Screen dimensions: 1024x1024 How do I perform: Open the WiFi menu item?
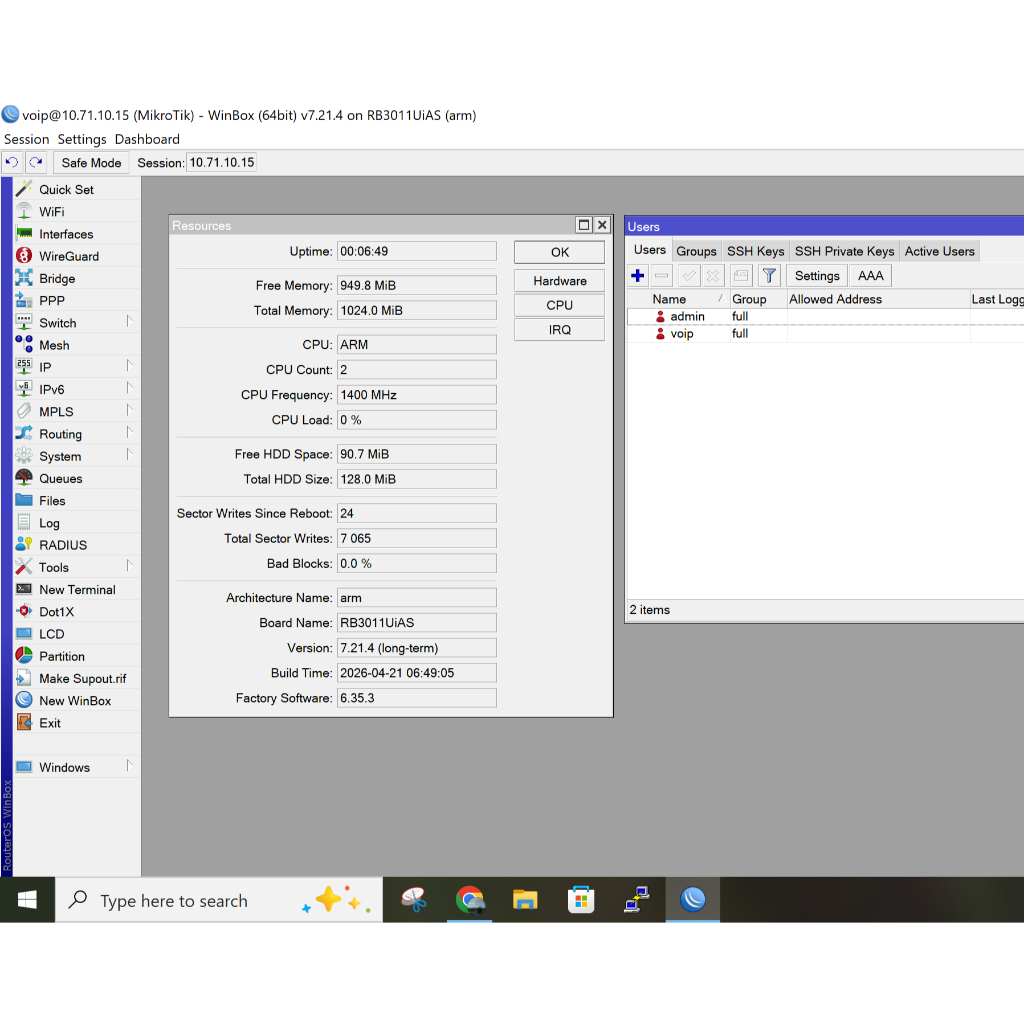point(76,212)
